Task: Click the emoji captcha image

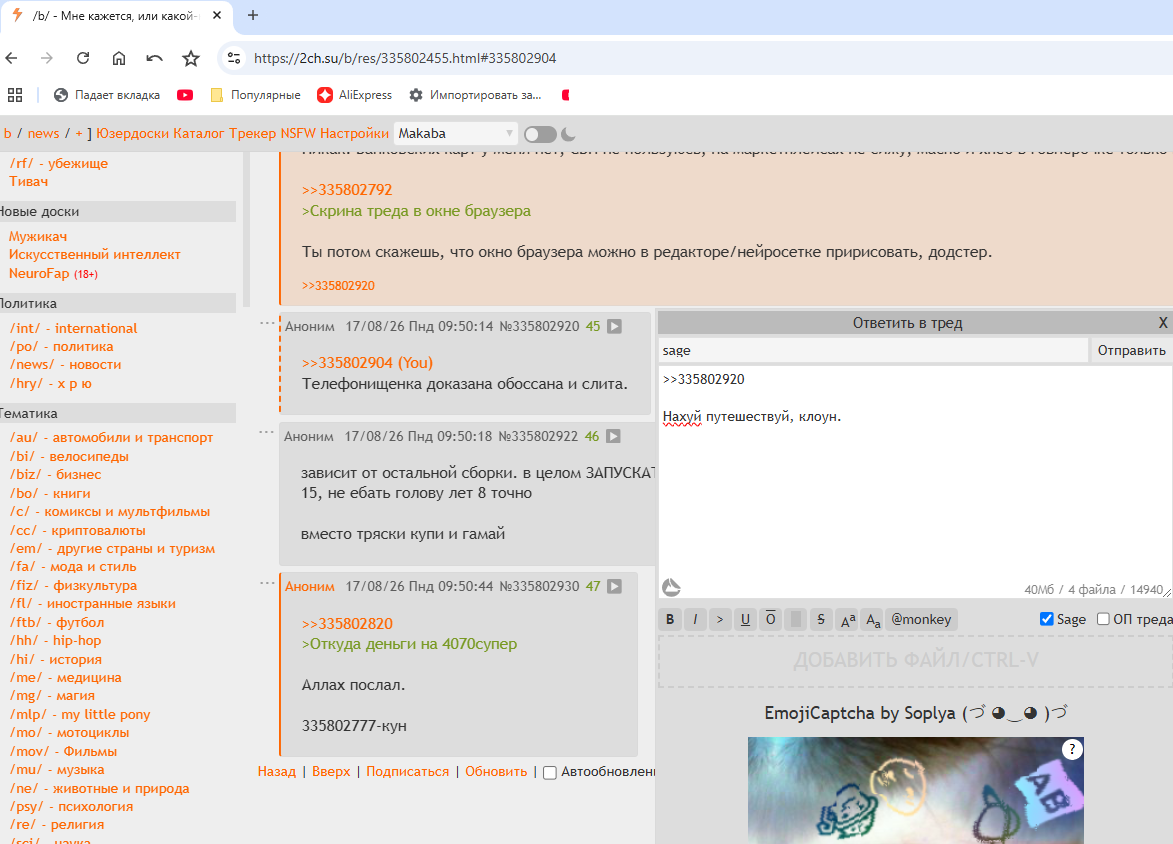Action: point(916,790)
